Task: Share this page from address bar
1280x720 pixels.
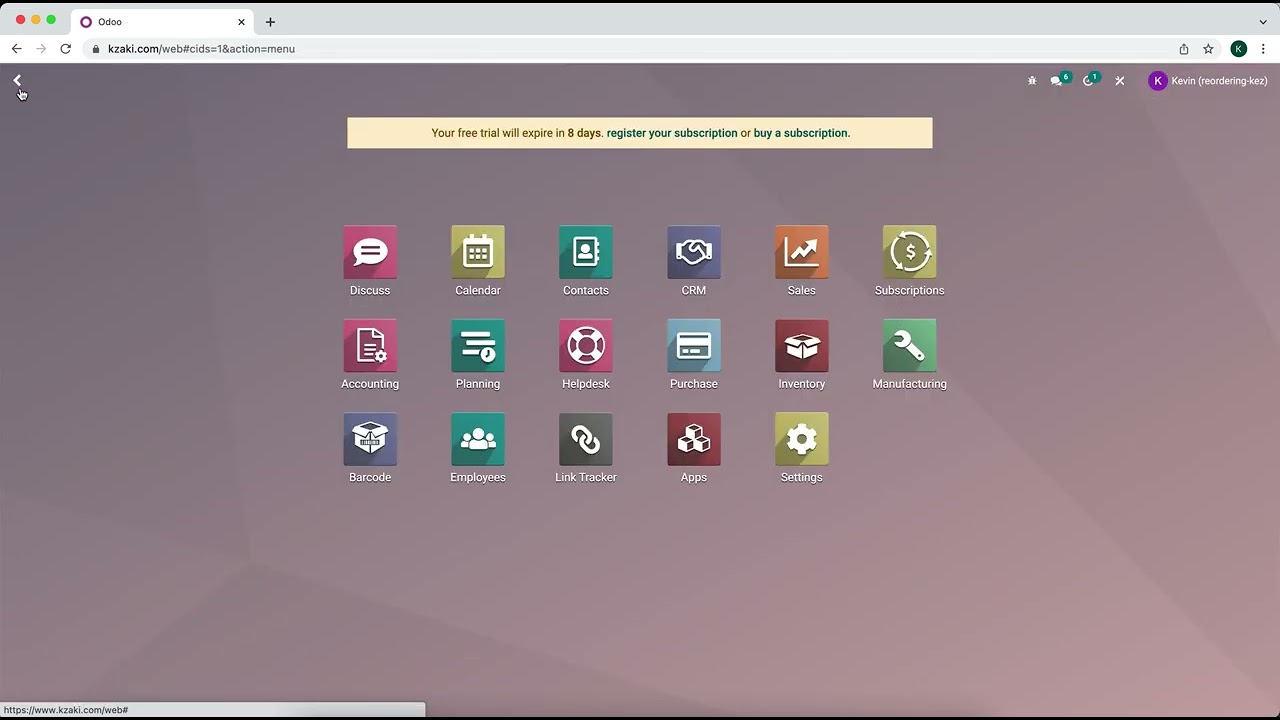Action: [1184, 49]
